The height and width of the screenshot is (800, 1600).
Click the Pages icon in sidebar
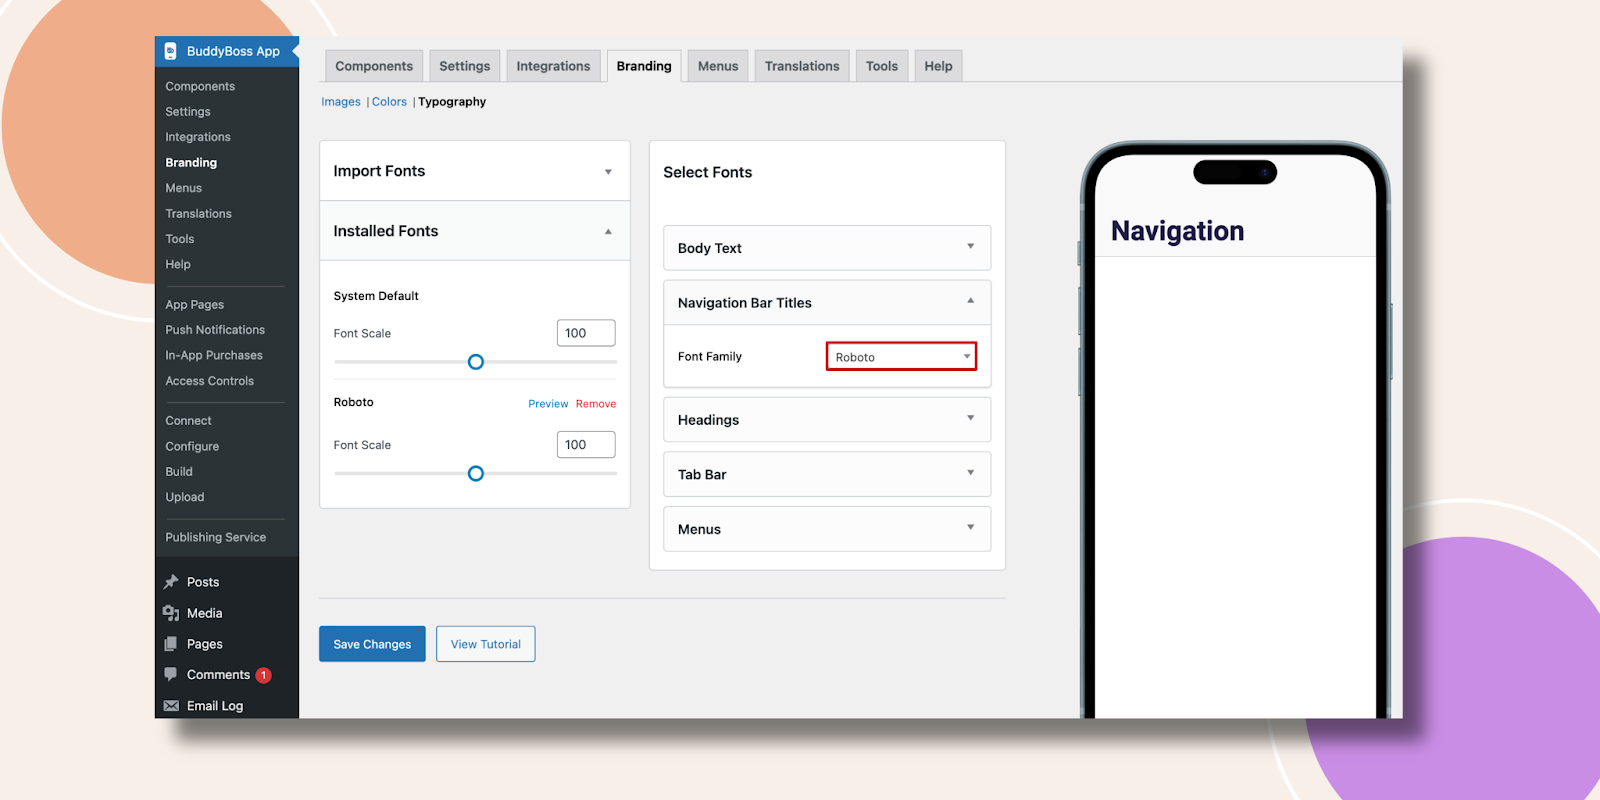(171, 644)
